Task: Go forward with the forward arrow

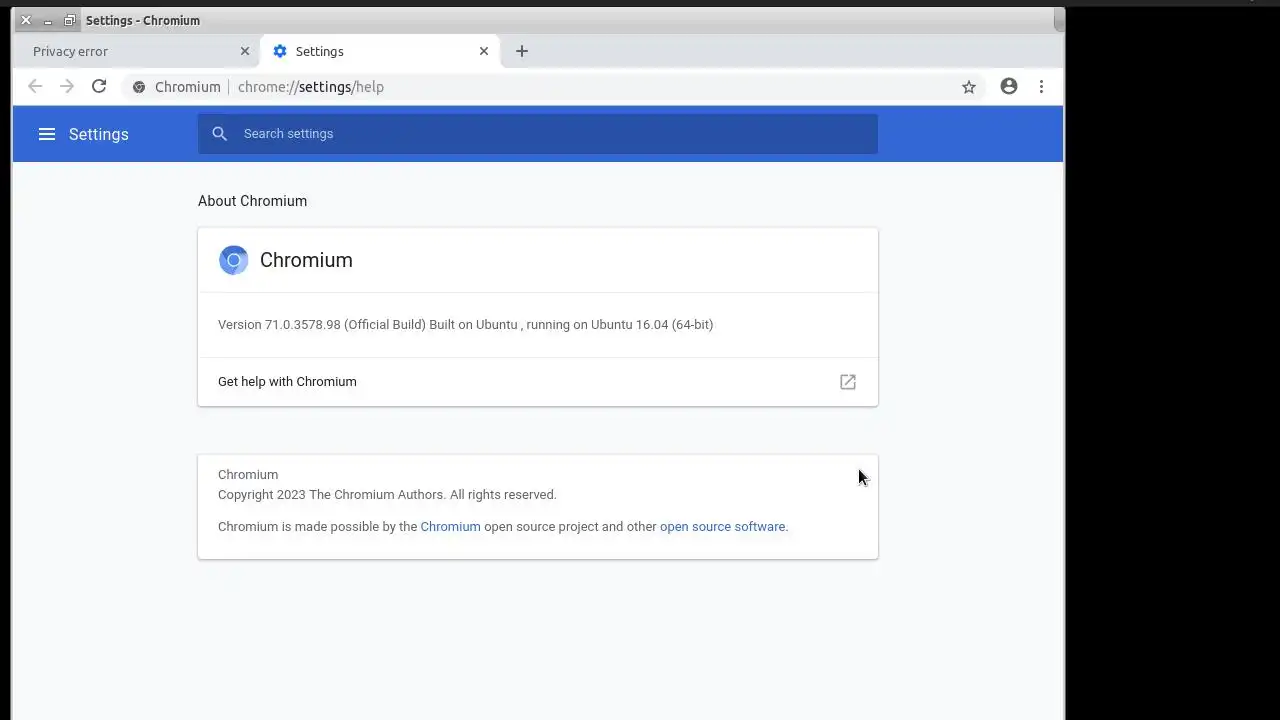Action: coord(67,87)
